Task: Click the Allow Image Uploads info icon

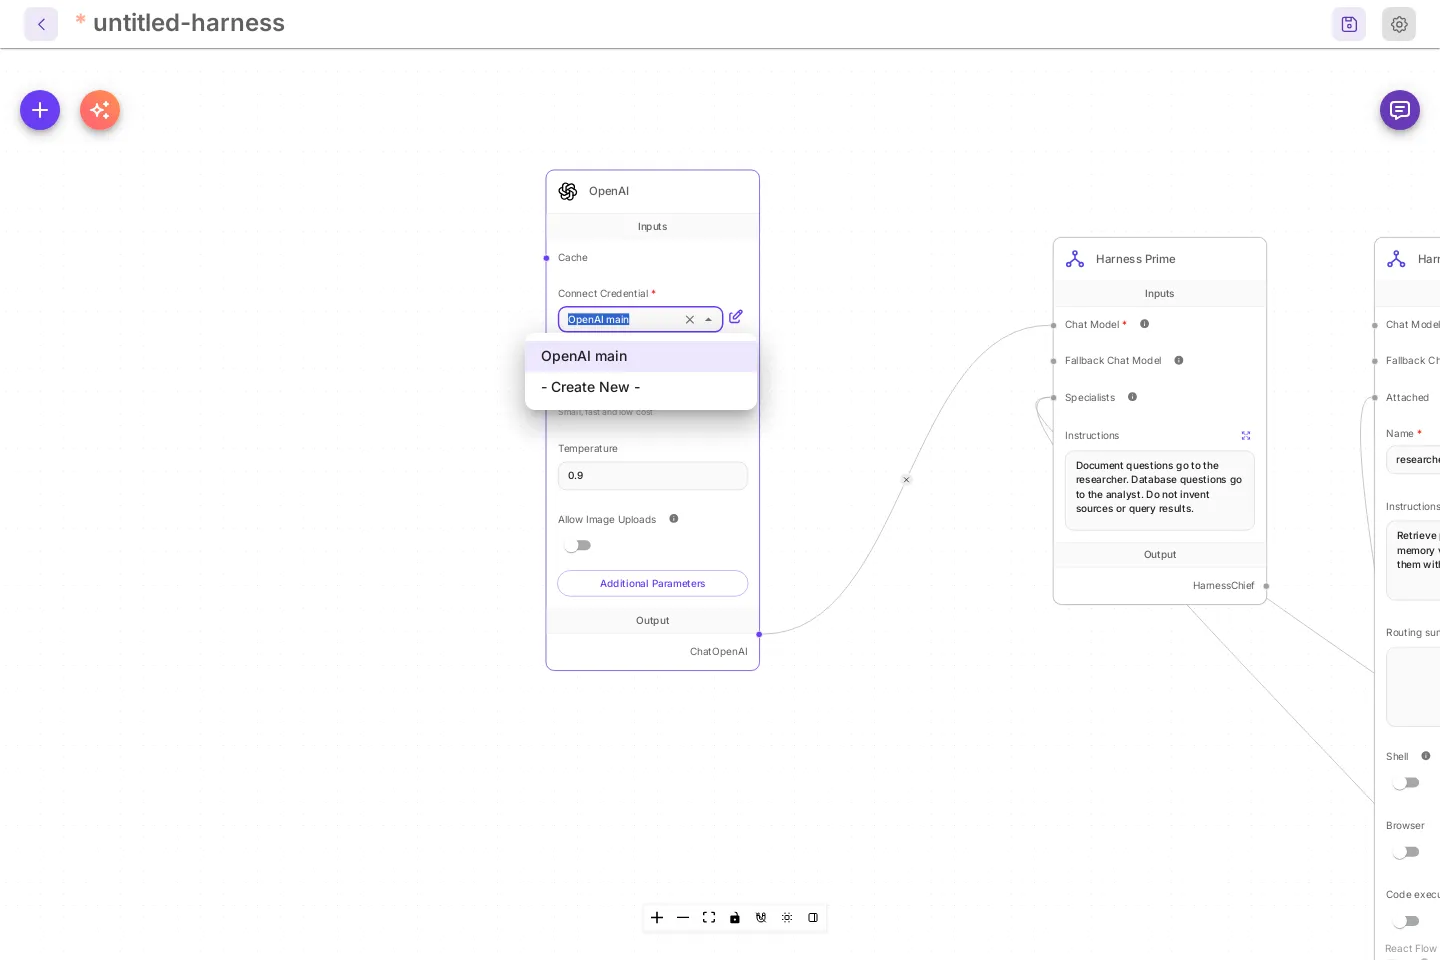Action: [x=674, y=519]
